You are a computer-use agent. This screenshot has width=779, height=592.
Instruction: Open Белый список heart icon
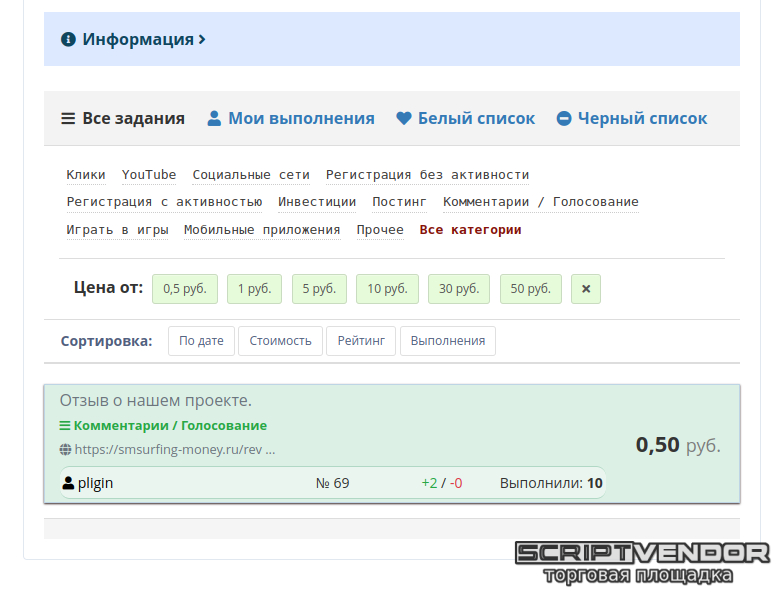[x=404, y=118]
